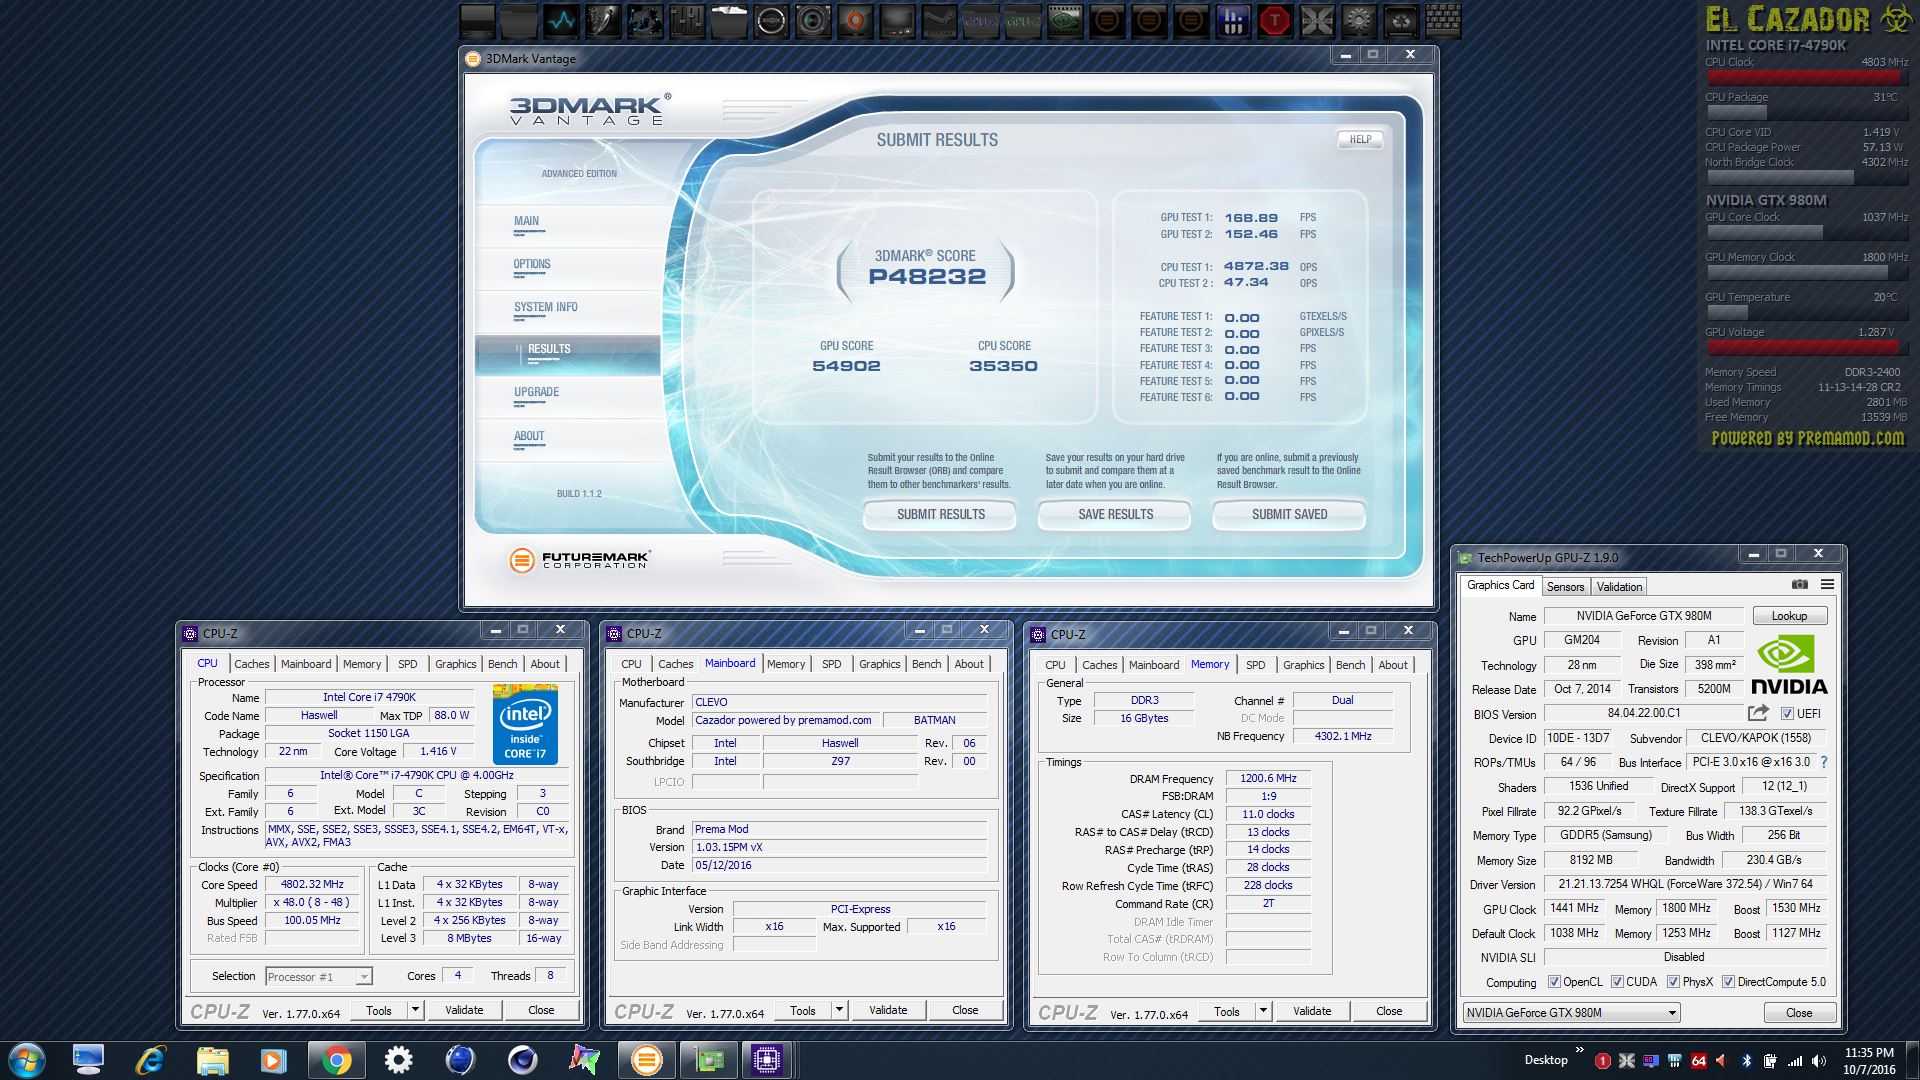The height and width of the screenshot is (1080, 1920).
Task: Switch to the Sensors tab in GPU-Z
Action: [x=1565, y=587]
